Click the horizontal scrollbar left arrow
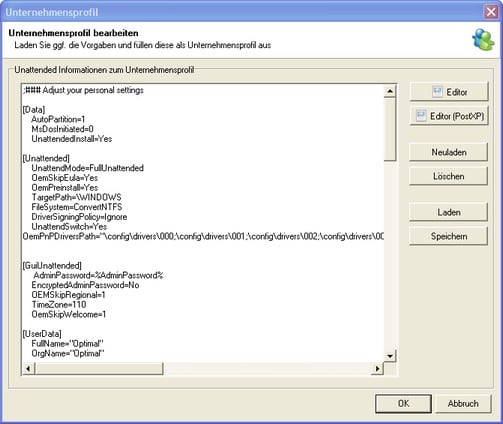The image size is (503, 424). (x=29, y=368)
